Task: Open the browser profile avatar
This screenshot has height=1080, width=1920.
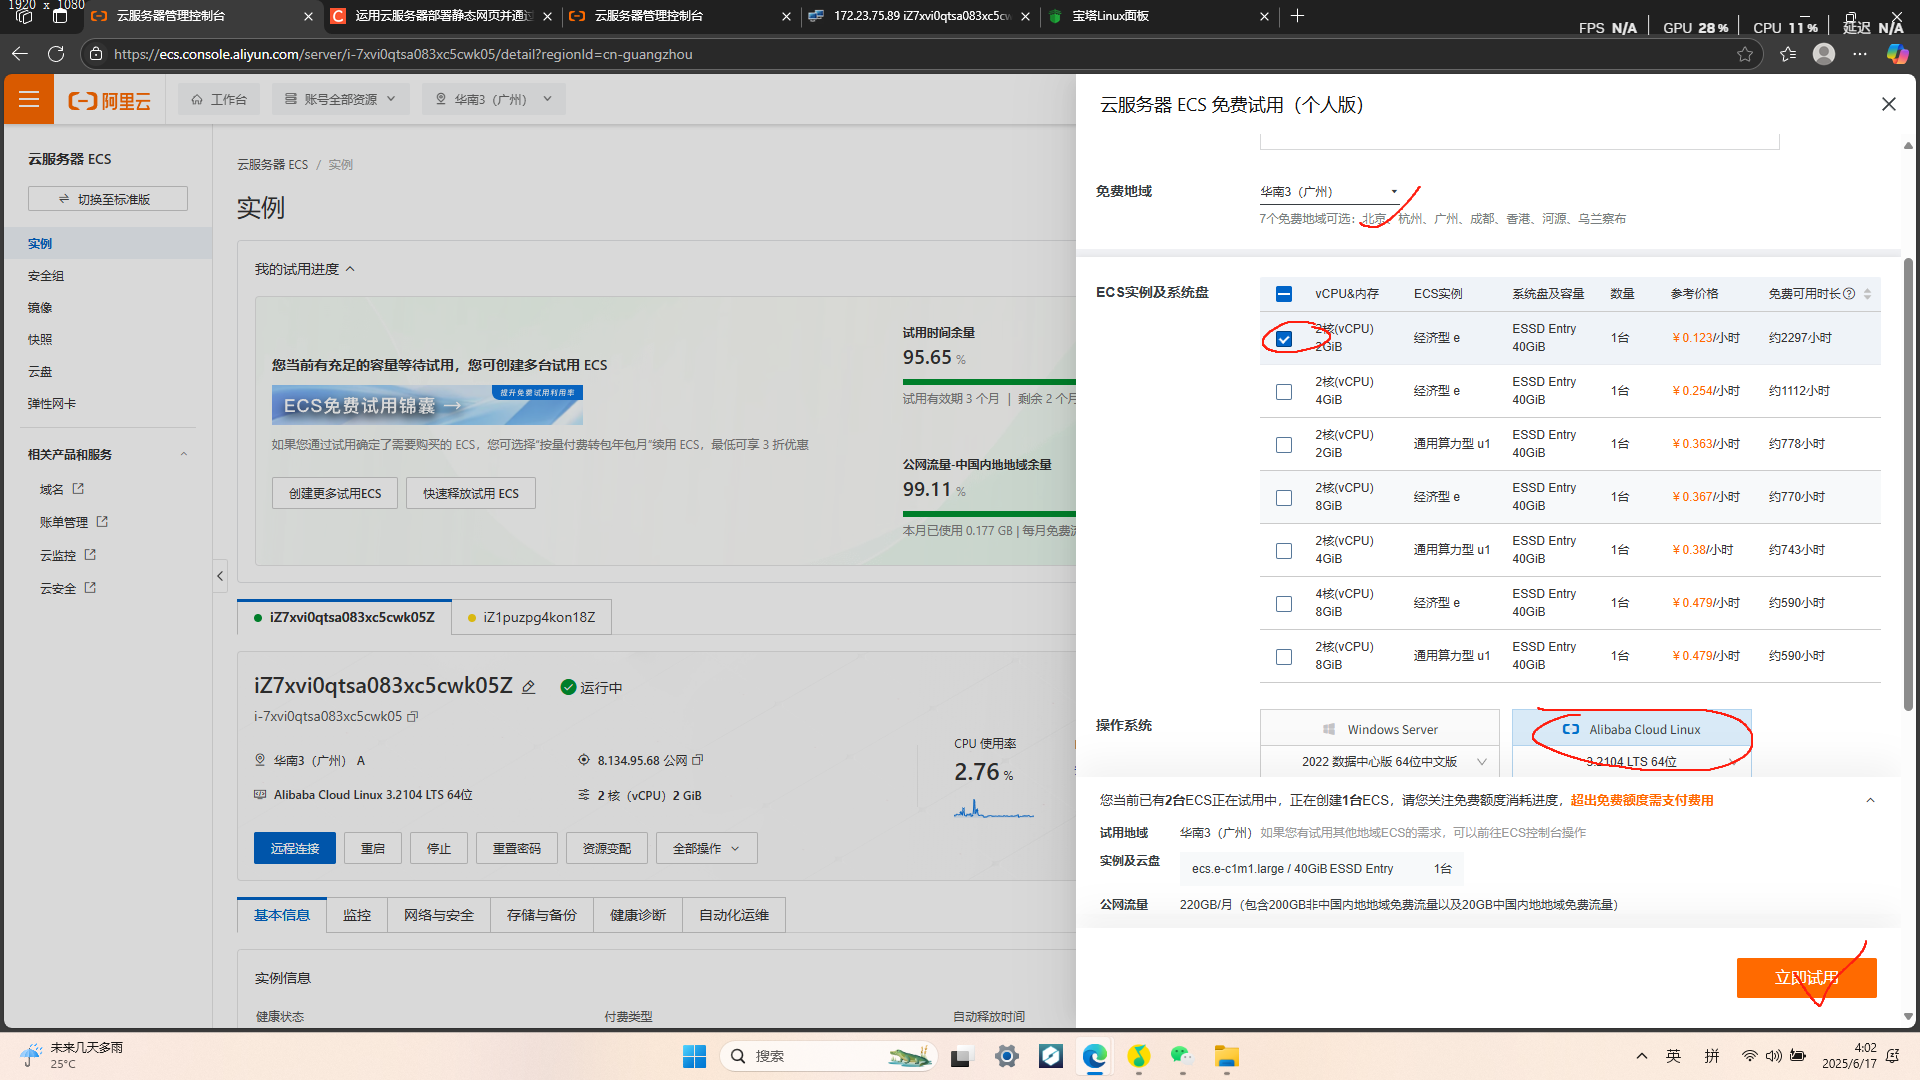Action: 1824,54
